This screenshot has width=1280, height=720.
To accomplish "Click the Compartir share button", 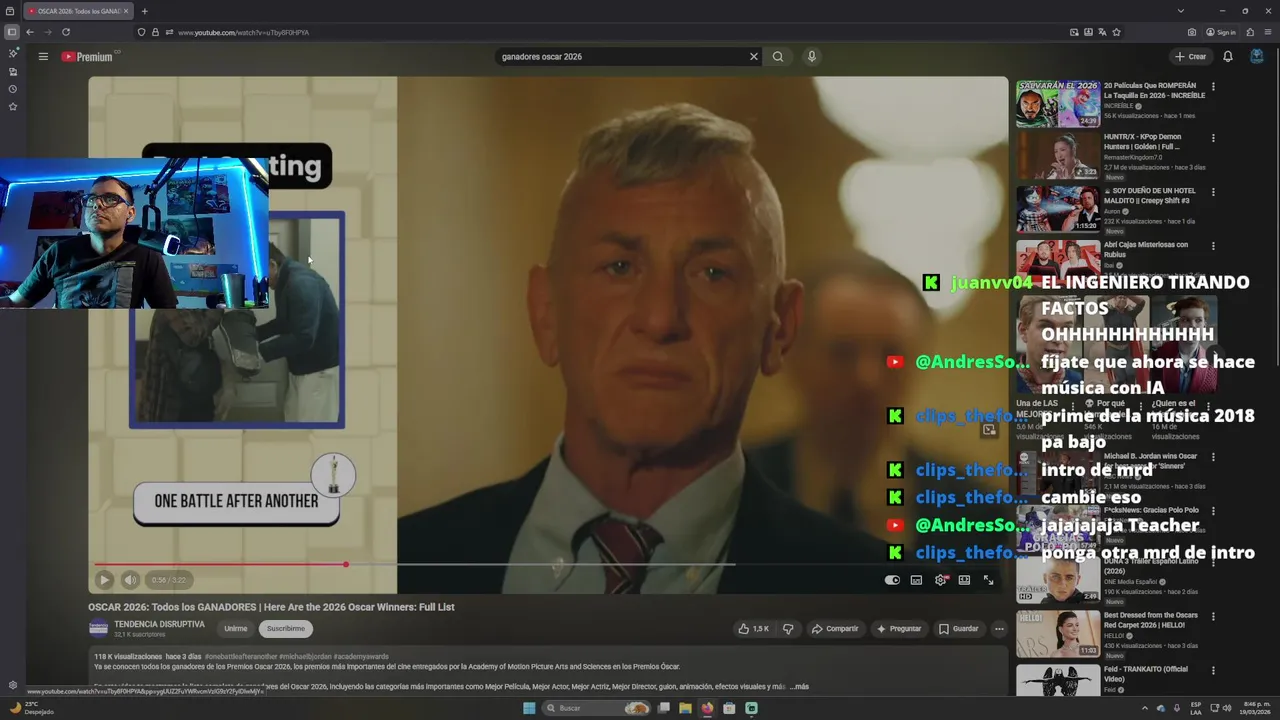I will coord(835,629).
